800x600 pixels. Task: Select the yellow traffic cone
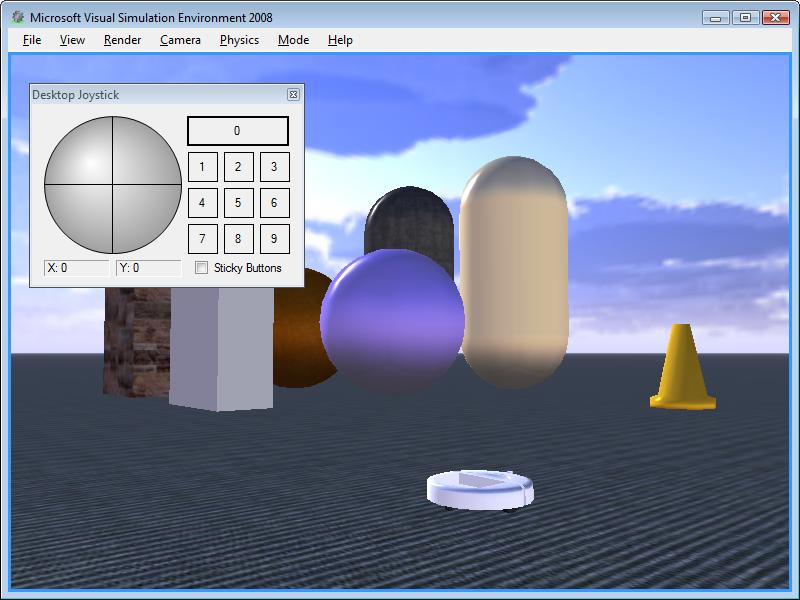(682, 367)
